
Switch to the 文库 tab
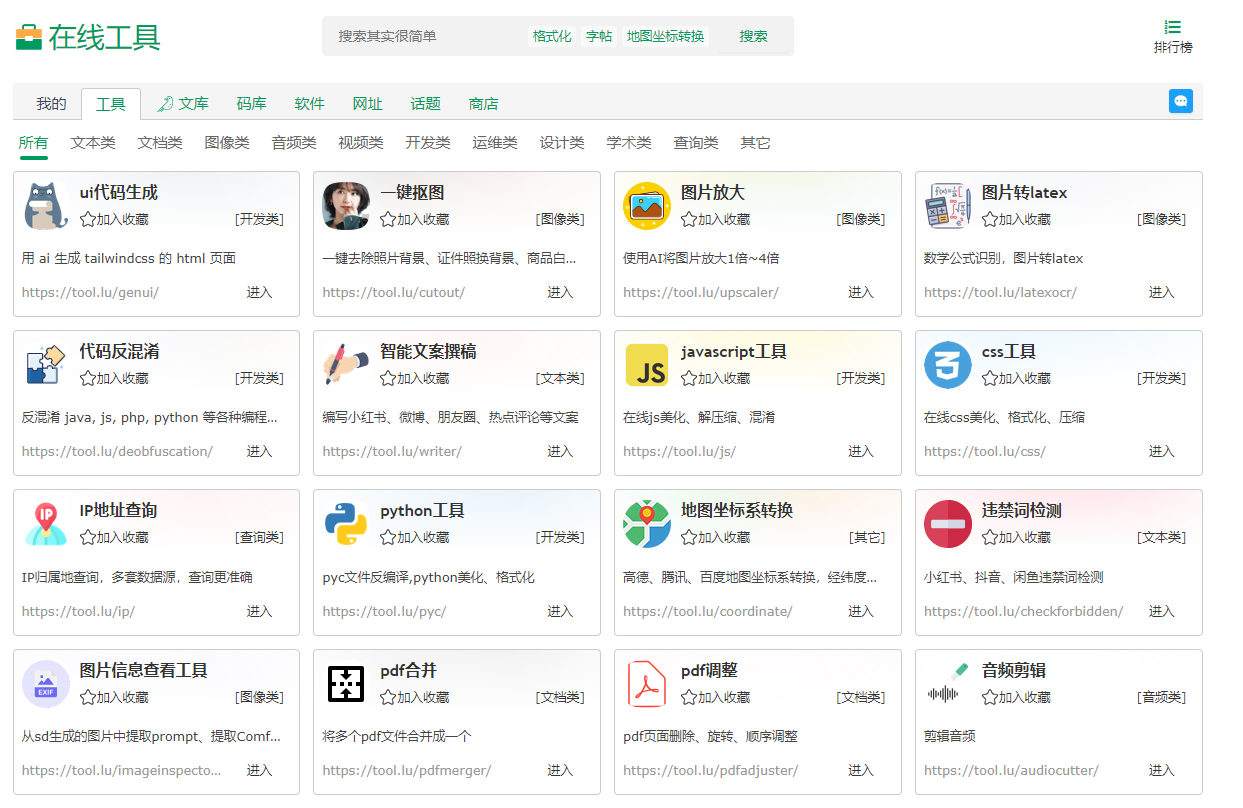(183, 104)
